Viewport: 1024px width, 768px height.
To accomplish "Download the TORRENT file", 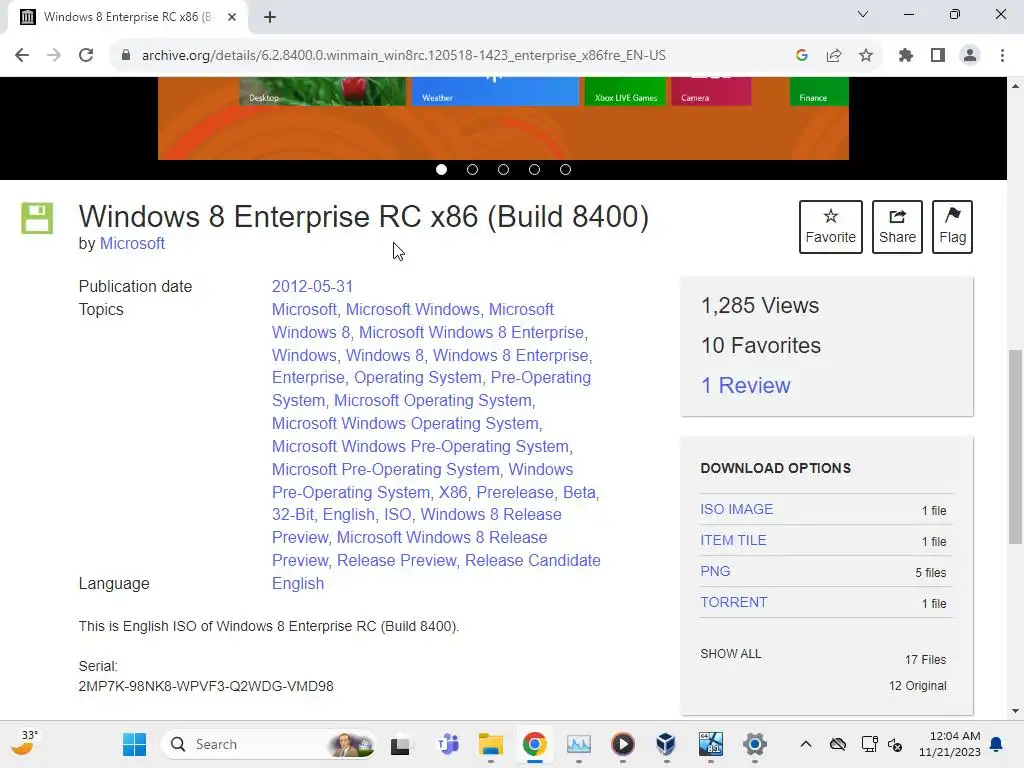I will pos(733,602).
